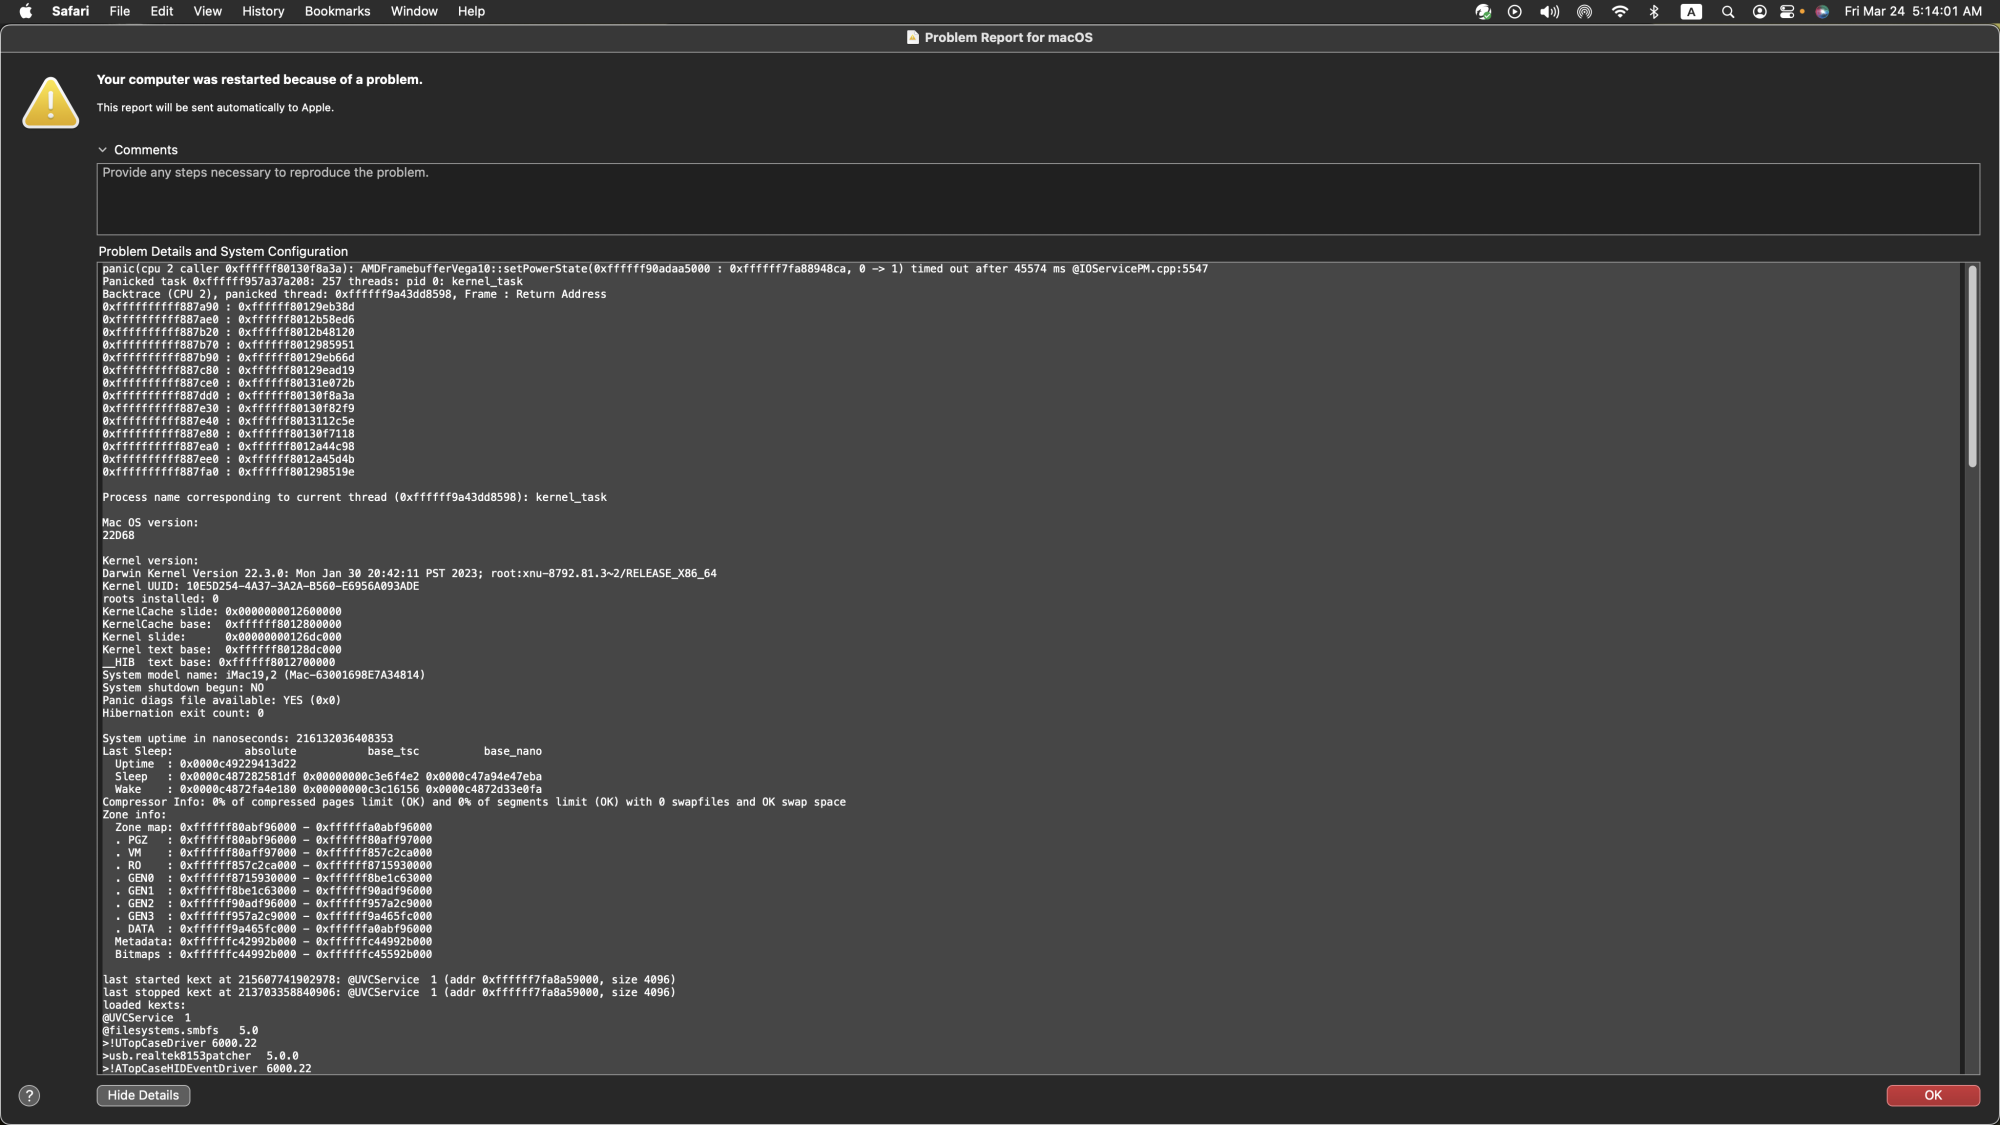Click the 'Your computer was restarted' heading

point(259,80)
